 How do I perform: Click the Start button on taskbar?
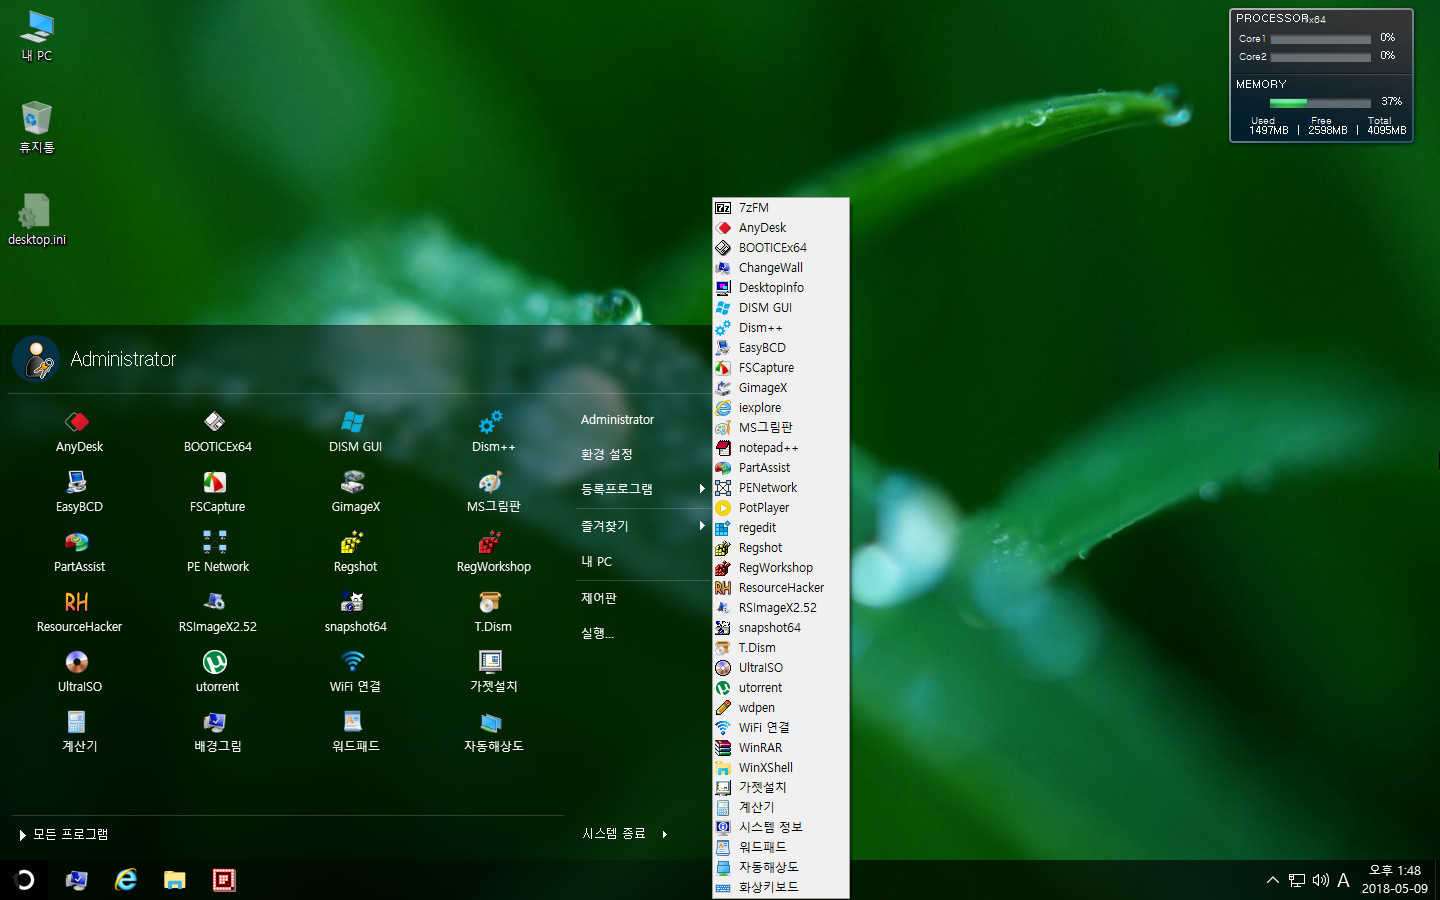[24, 880]
